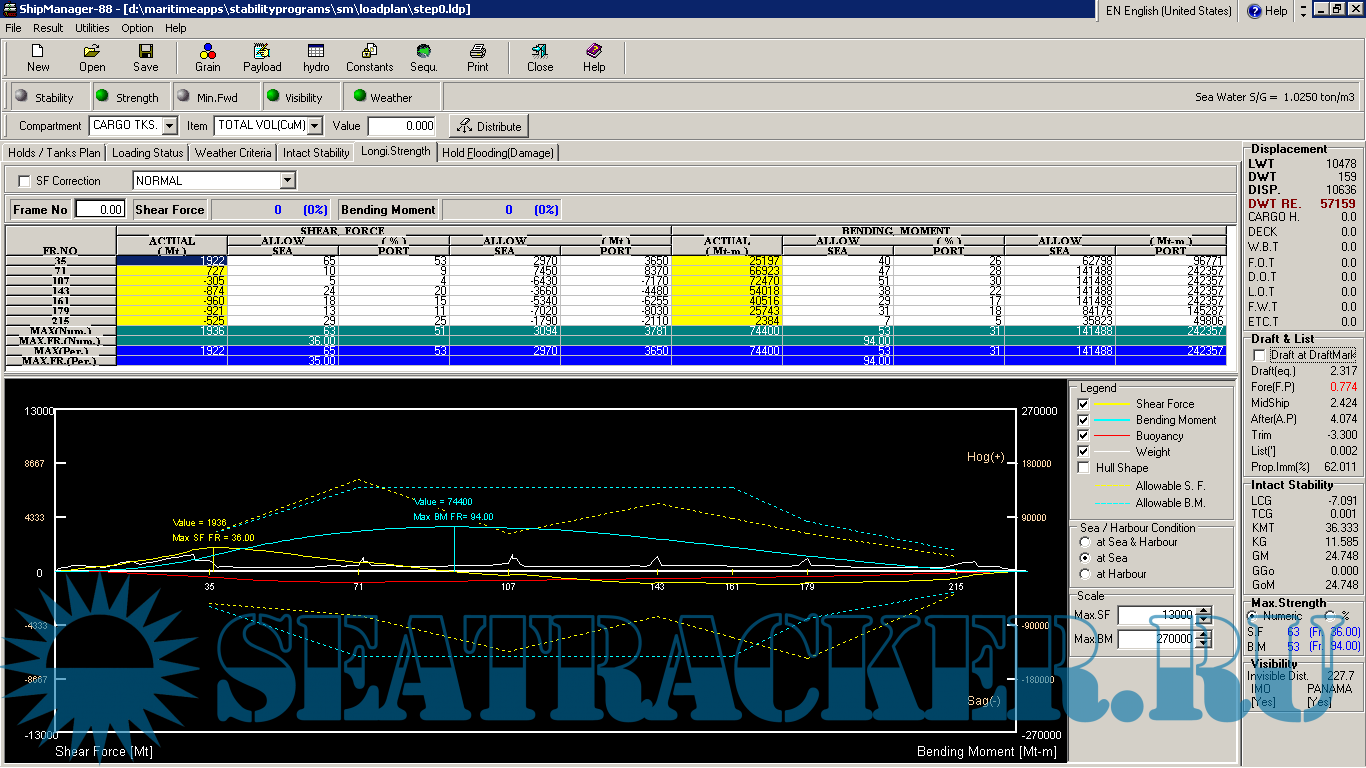Open the Sequ. tool icon
The height and width of the screenshot is (768, 1366).
424,57
